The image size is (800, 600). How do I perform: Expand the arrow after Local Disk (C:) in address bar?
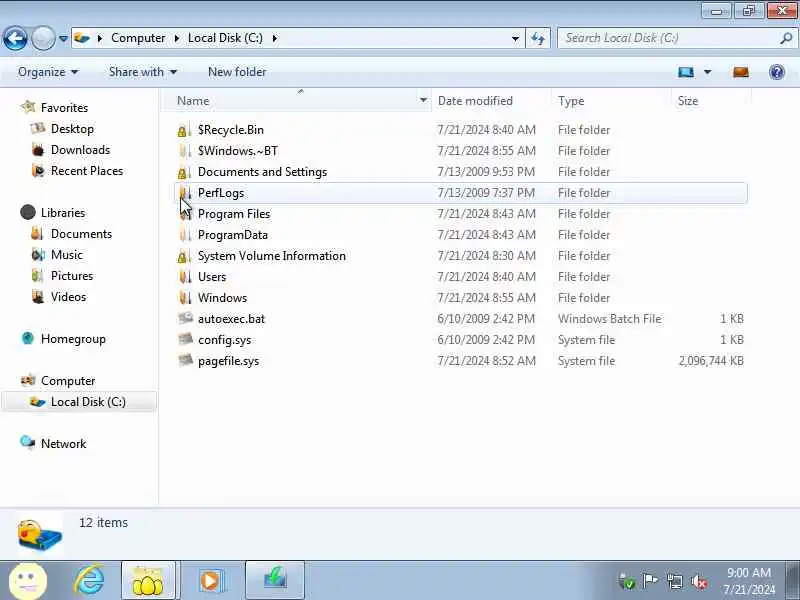coord(274,38)
